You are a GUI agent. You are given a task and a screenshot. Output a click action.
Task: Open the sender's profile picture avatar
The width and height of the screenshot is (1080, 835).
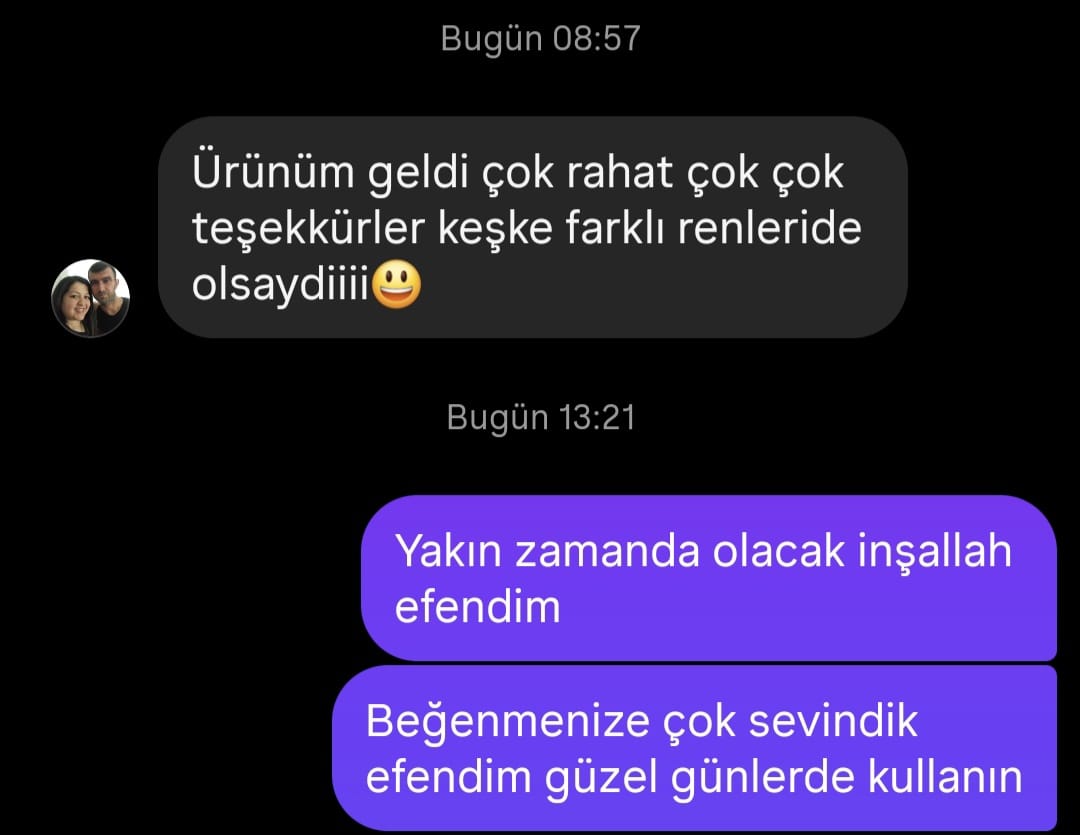click(x=91, y=298)
